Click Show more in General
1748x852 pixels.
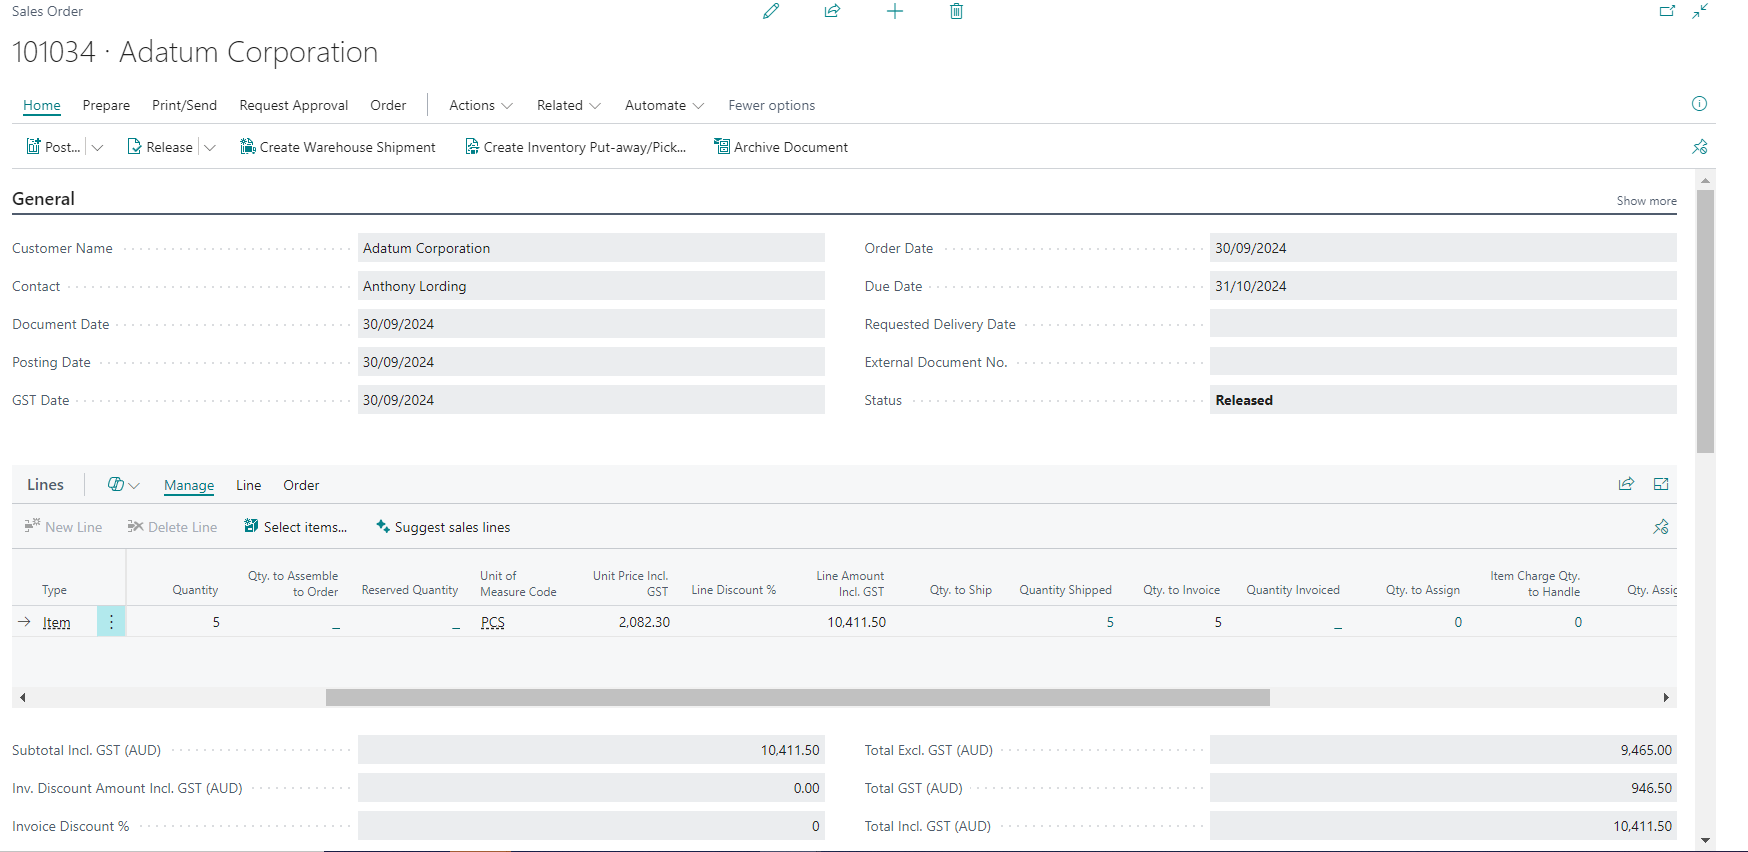click(x=1646, y=201)
